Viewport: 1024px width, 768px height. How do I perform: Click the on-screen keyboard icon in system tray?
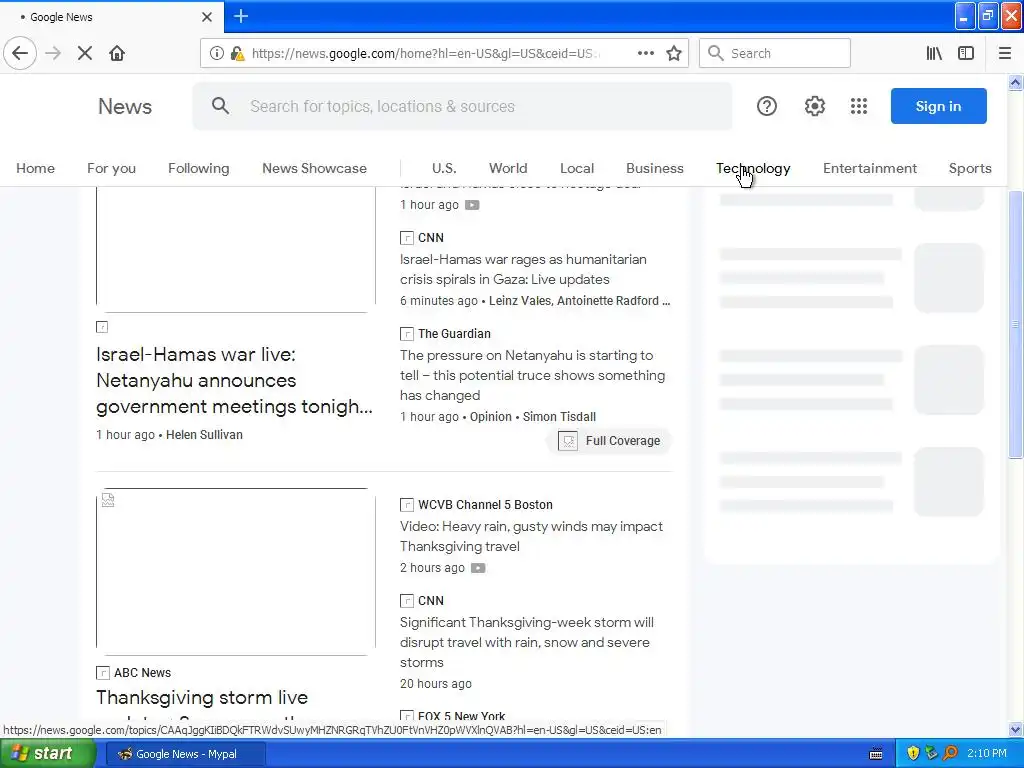coord(876,754)
